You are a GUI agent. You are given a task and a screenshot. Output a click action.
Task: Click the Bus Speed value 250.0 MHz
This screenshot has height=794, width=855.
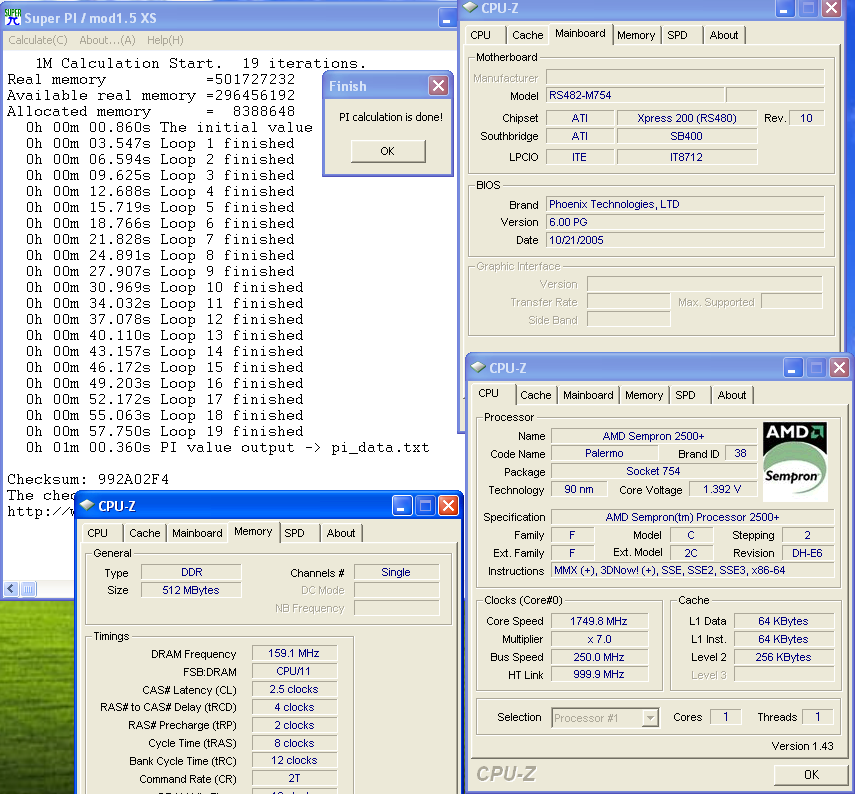[x=599, y=657]
